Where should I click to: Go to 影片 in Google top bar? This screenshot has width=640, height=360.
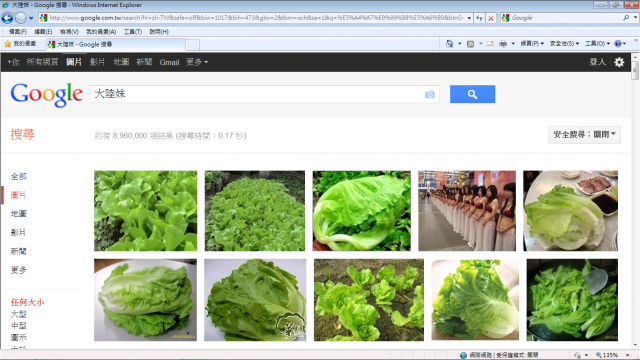coord(97,62)
